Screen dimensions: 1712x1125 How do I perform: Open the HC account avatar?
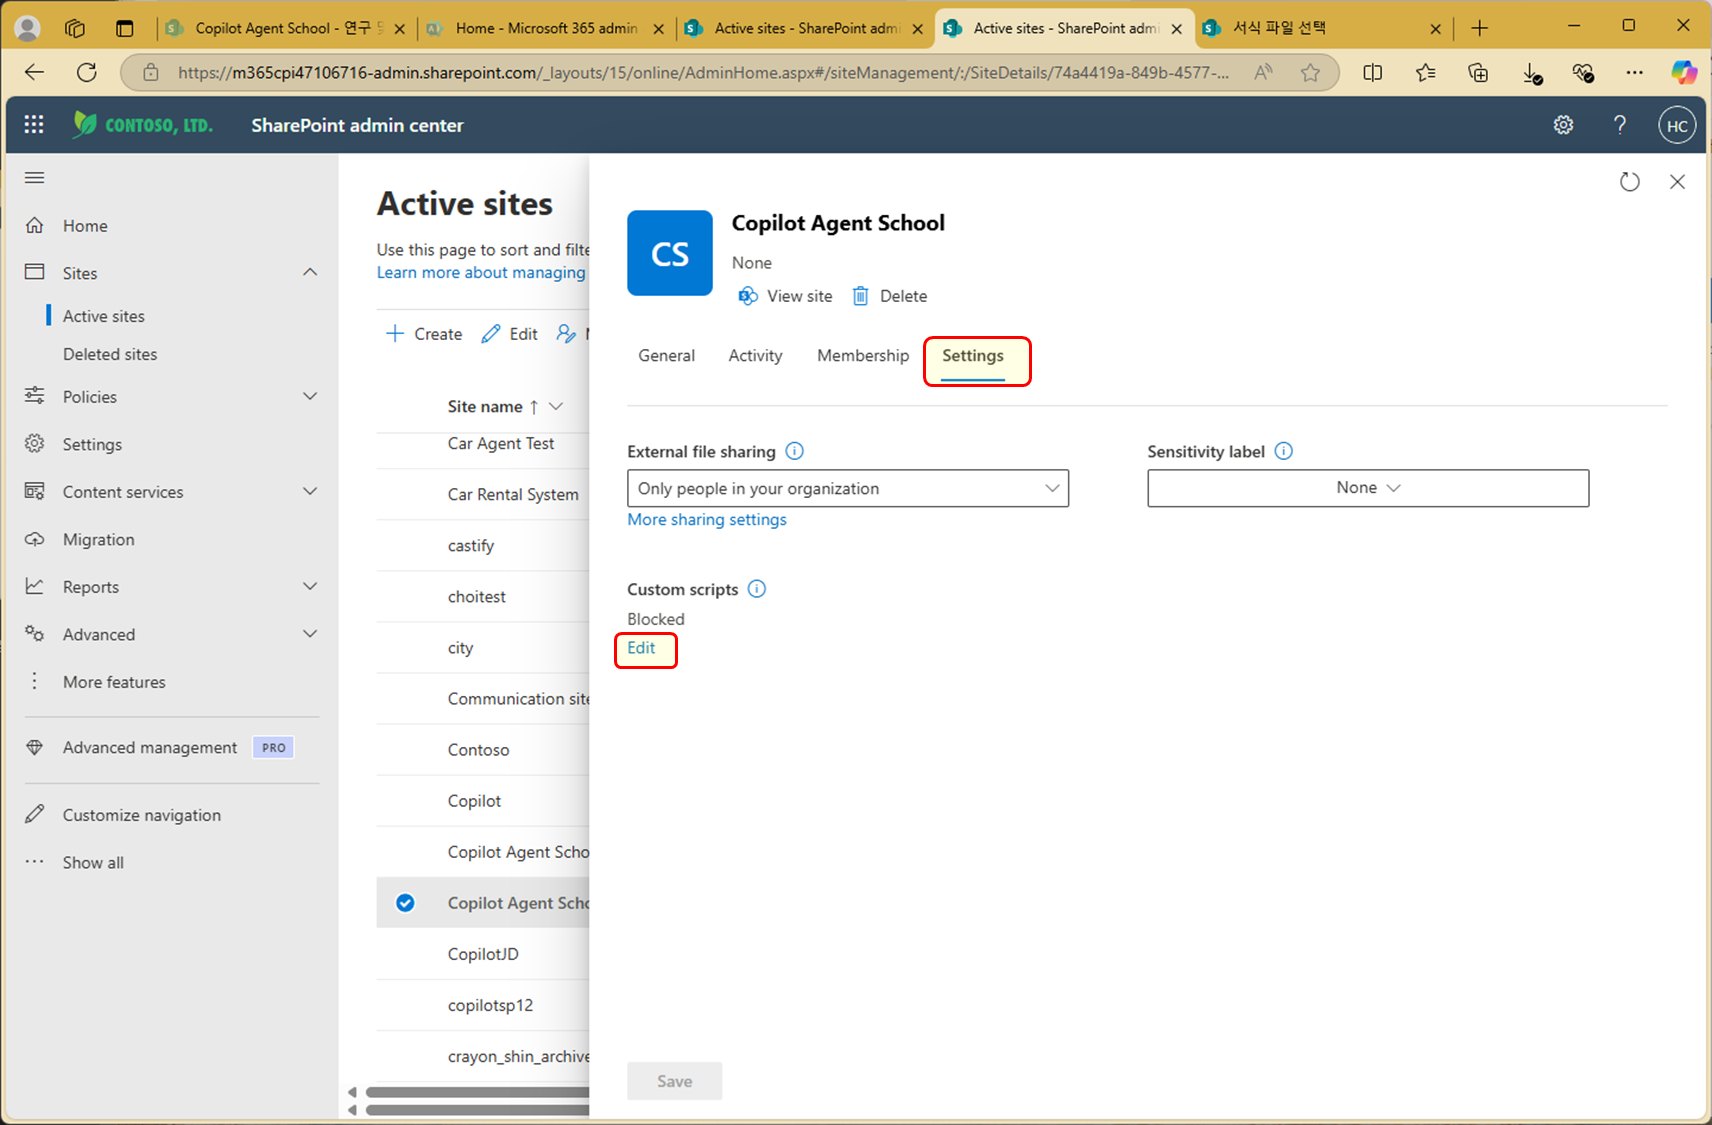1677,126
